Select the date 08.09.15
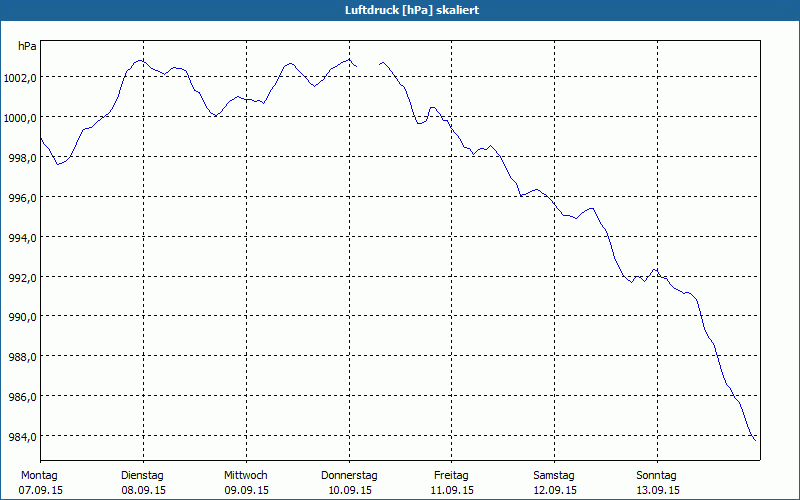The image size is (800, 500). pos(143,491)
